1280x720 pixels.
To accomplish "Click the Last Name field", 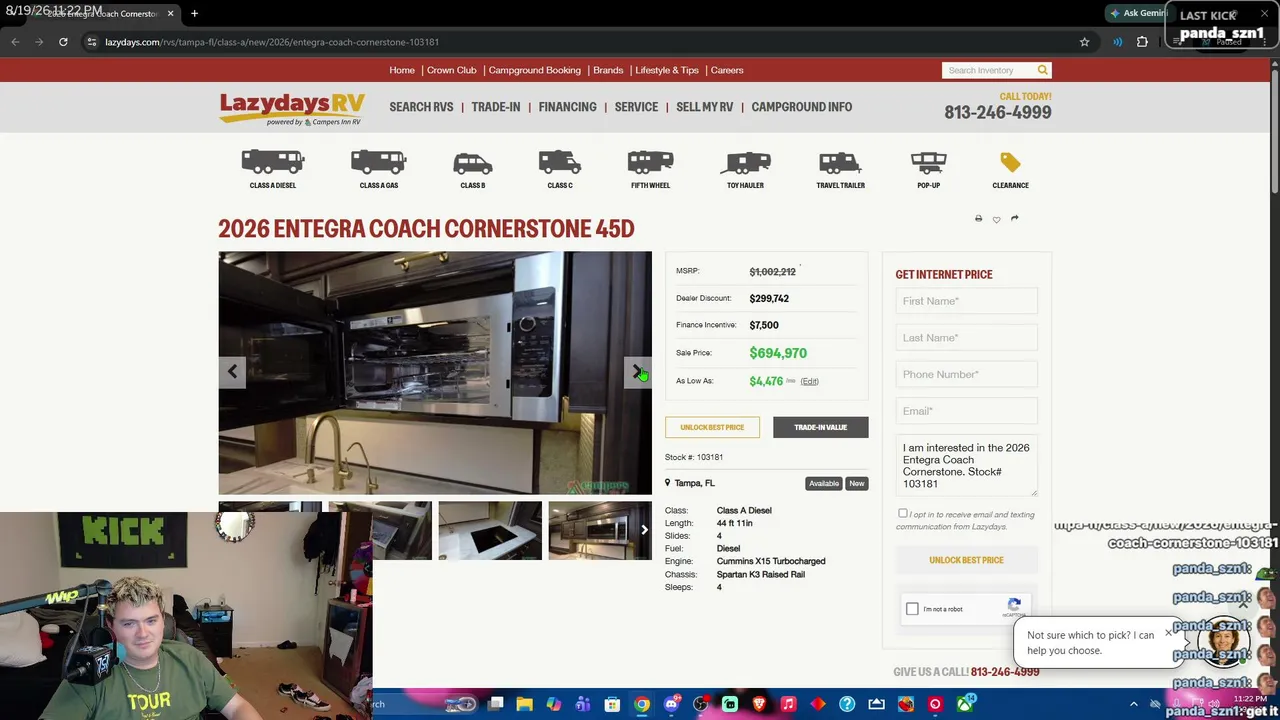I will click(x=966, y=338).
